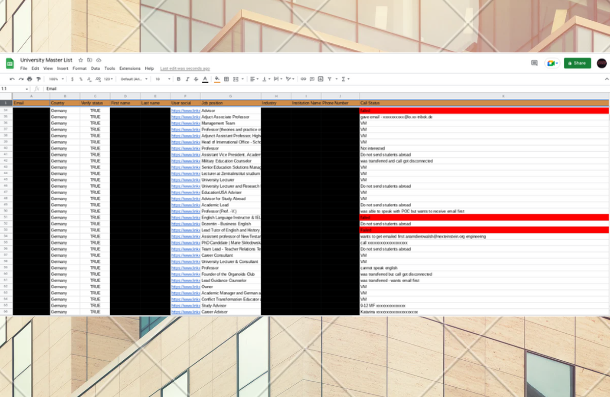Select the Verify status header cell

(x=95, y=103)
